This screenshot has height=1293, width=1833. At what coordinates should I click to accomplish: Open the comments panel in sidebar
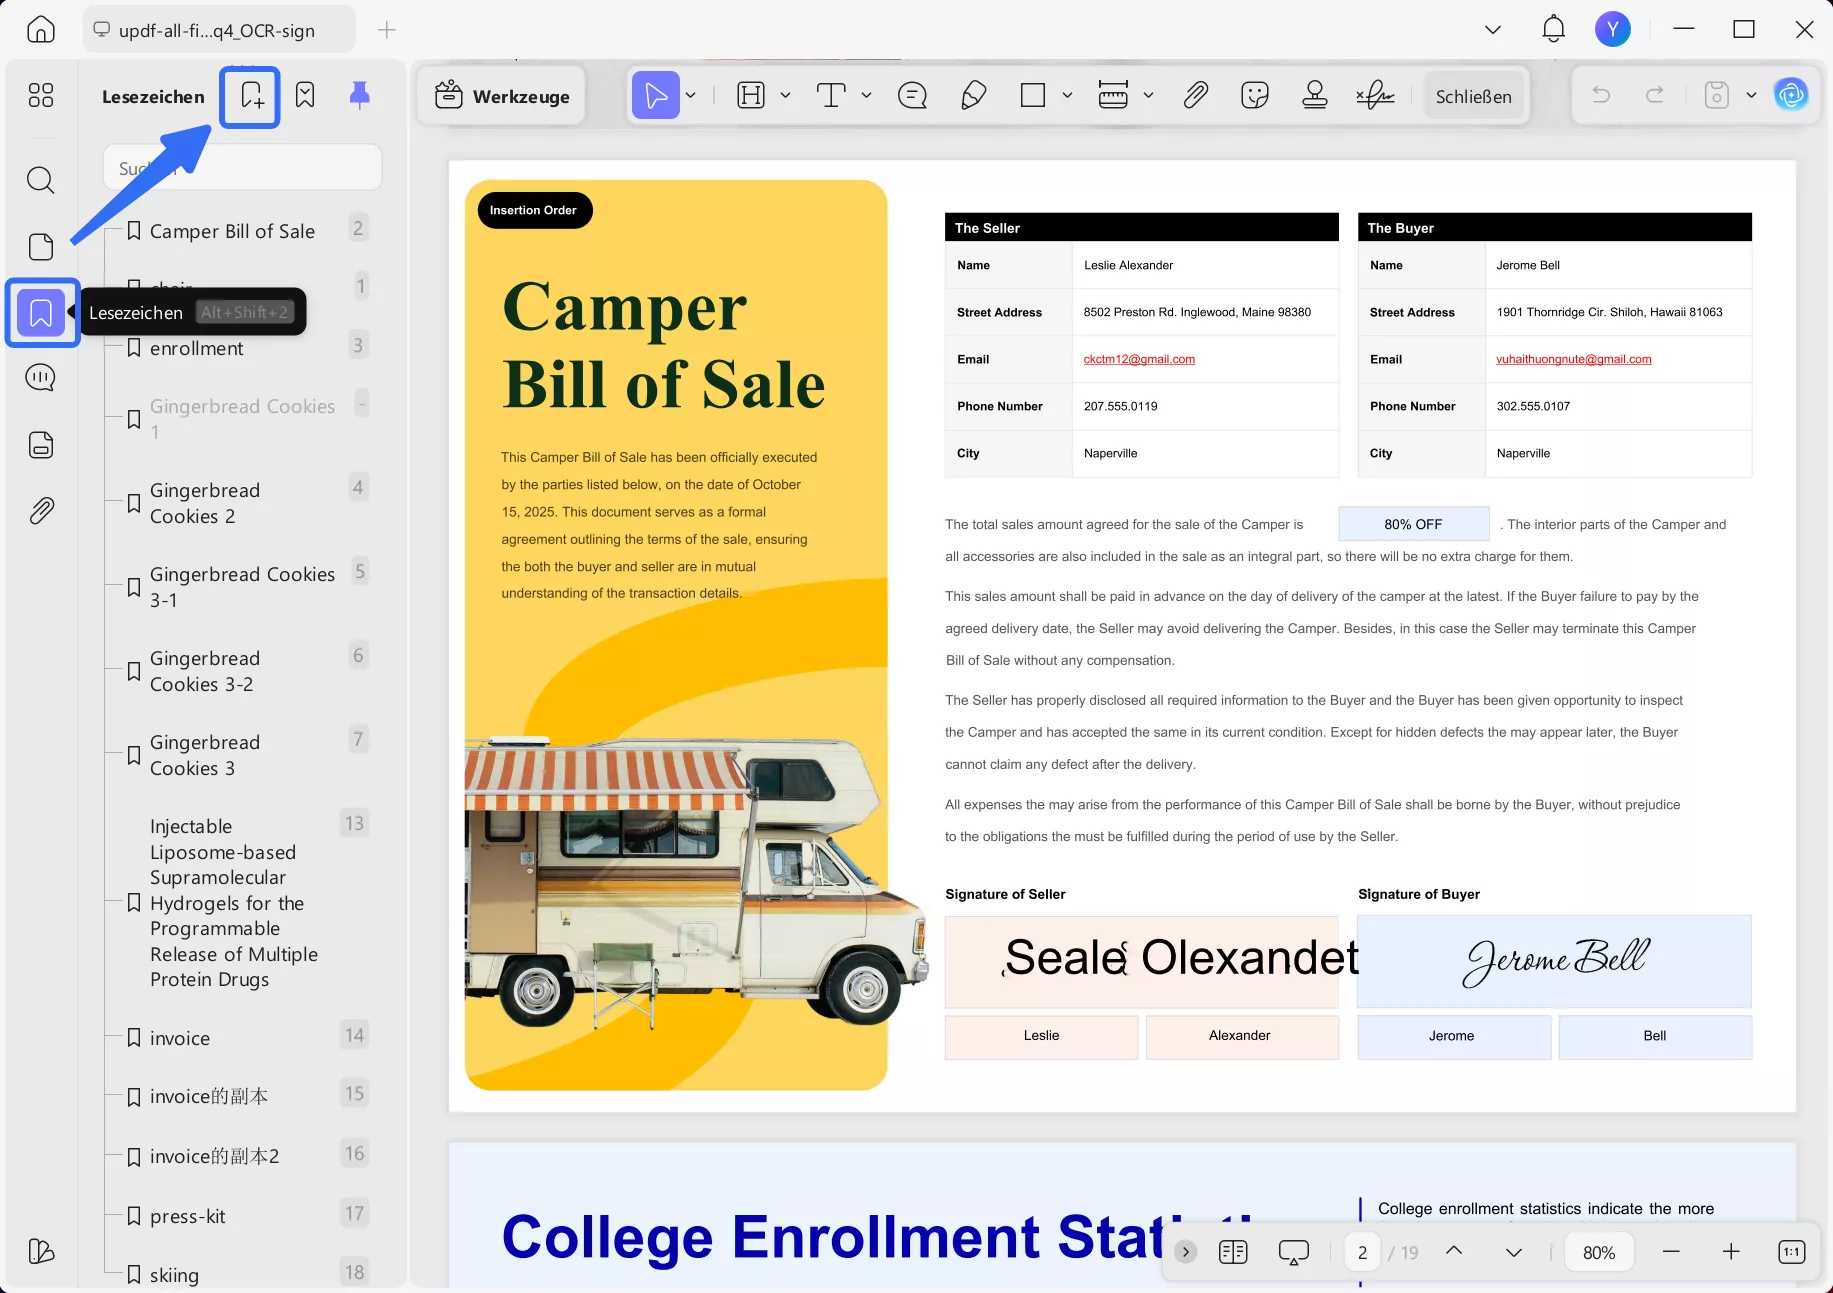pos(41,378)
